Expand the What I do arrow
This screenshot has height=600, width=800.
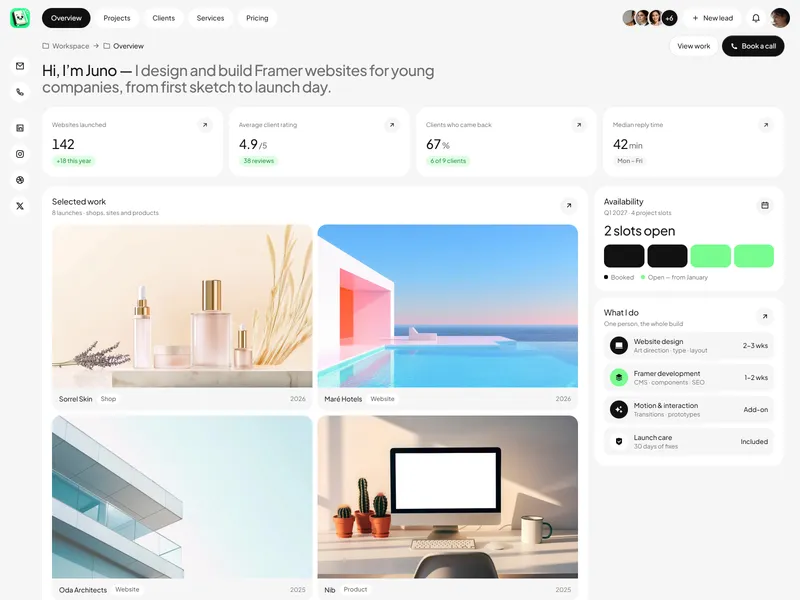[764, 316]
